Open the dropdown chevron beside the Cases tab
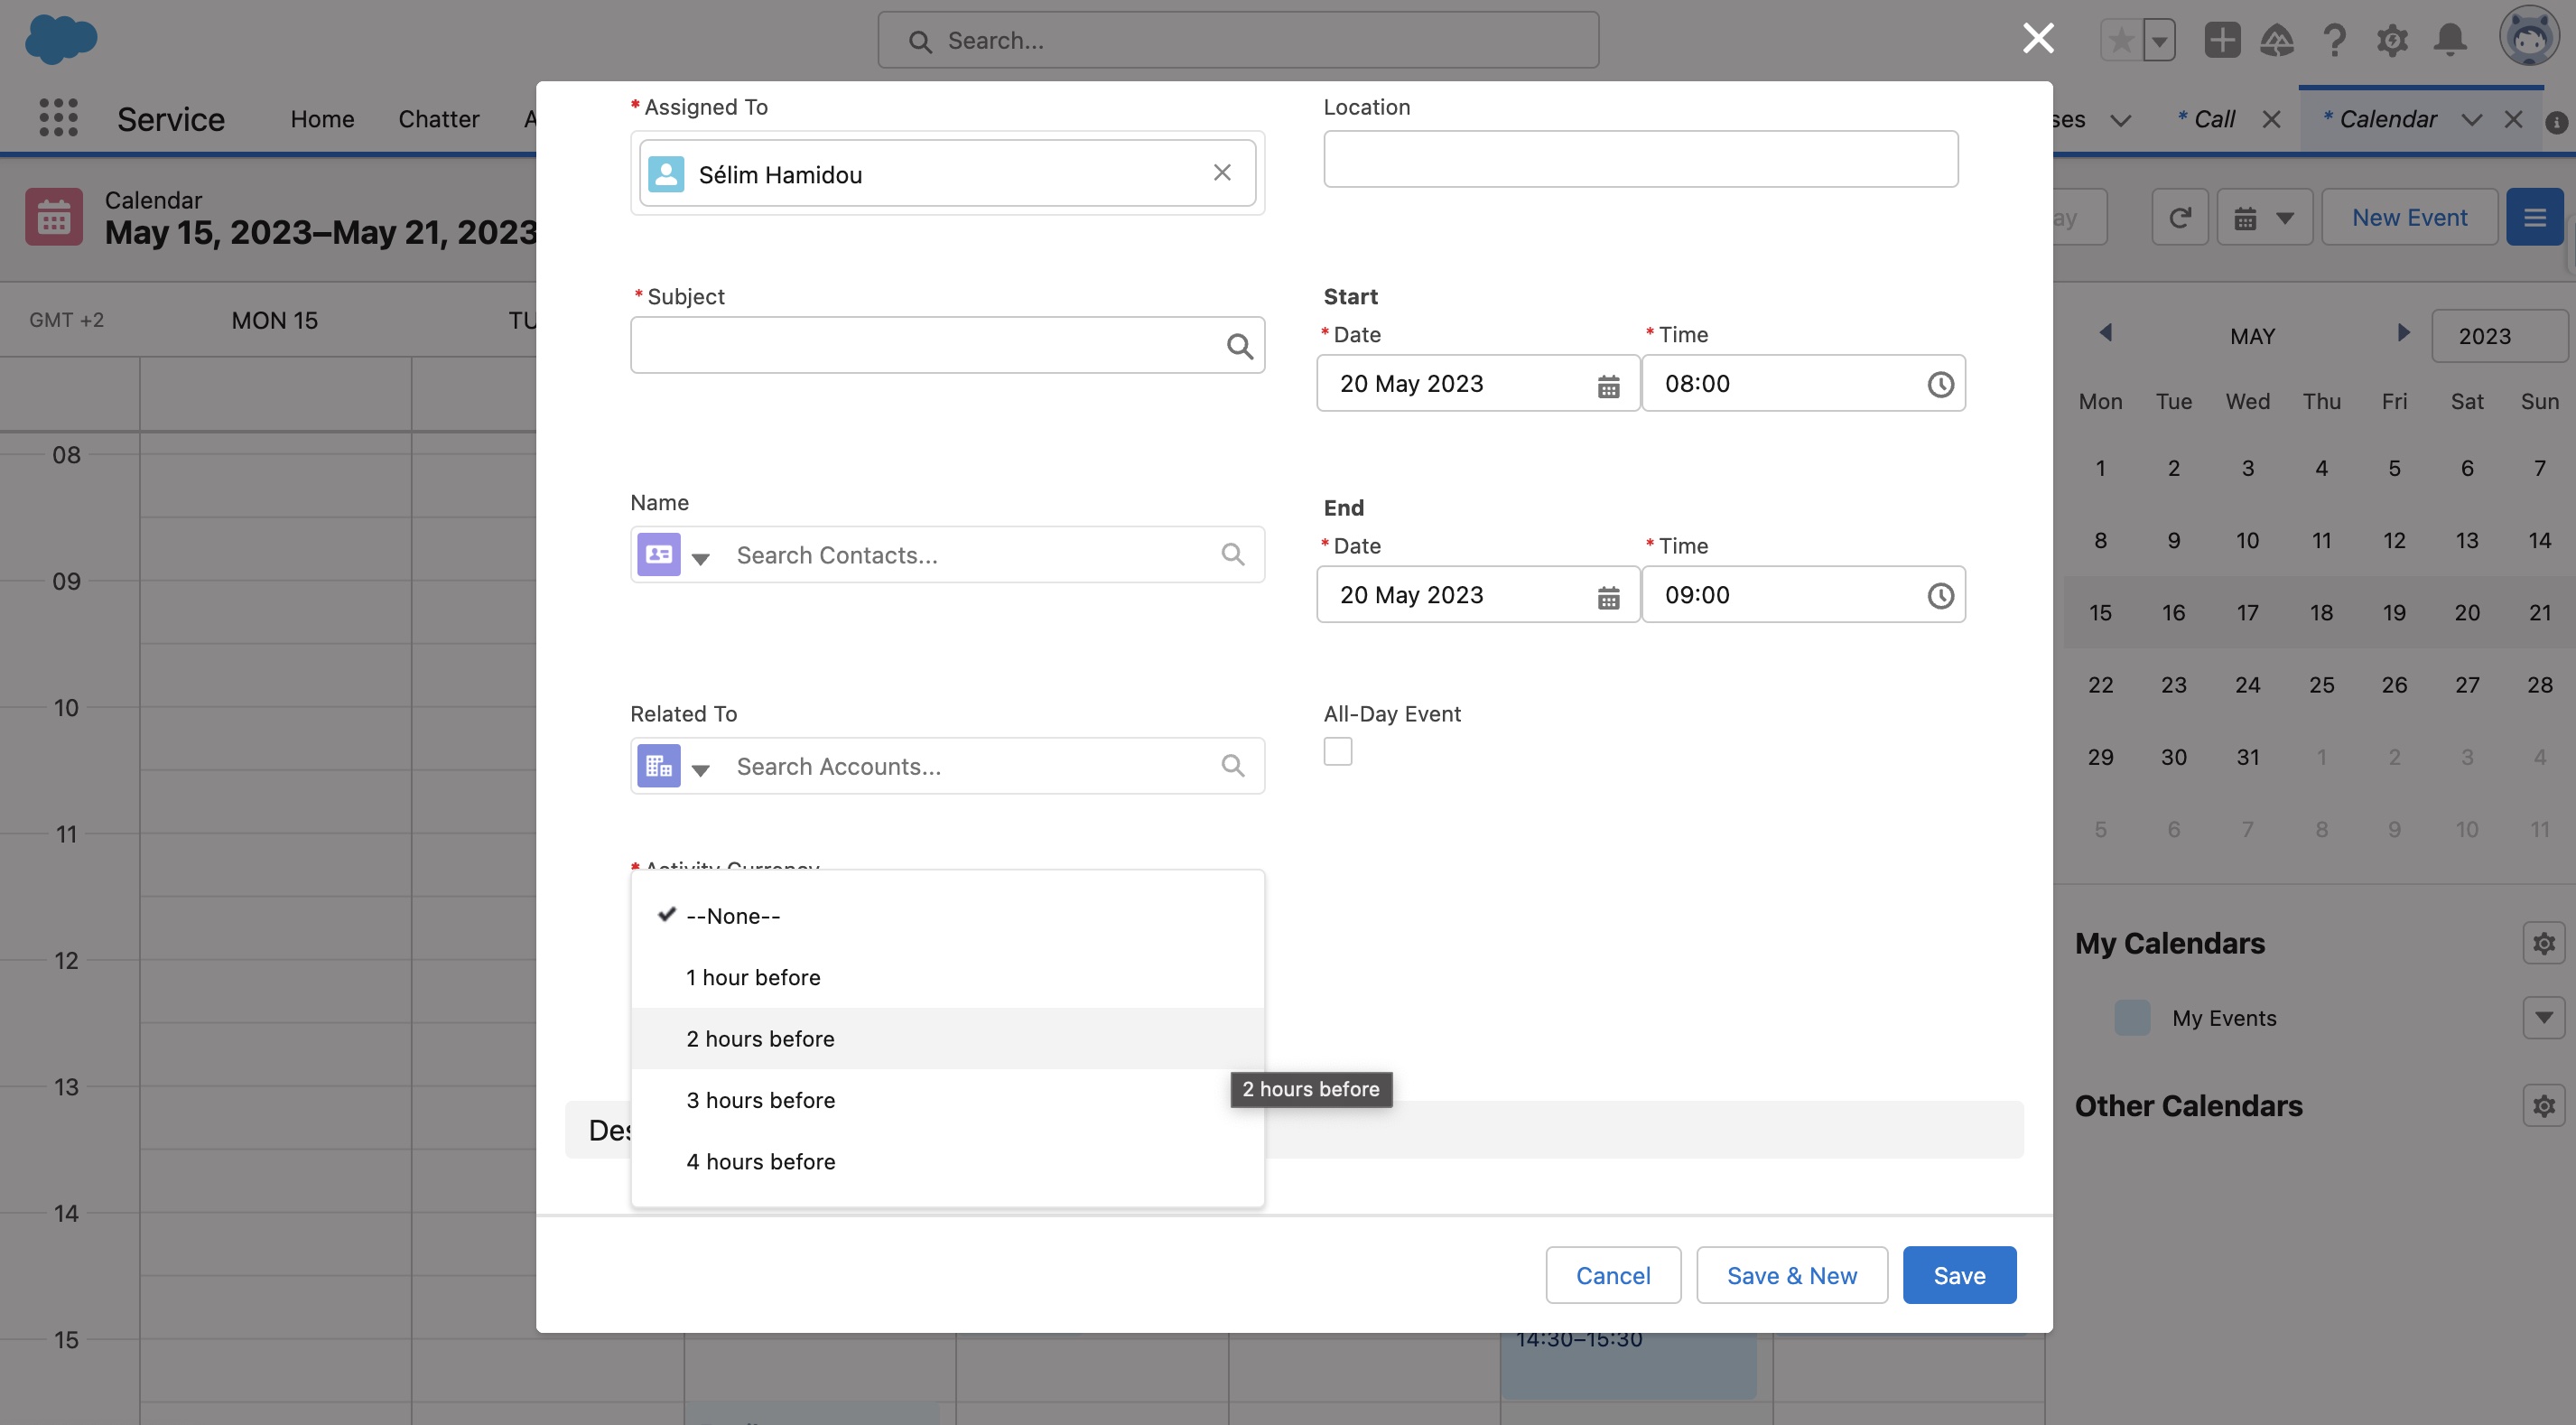 pyautogui.click(x=2120, y=120)
